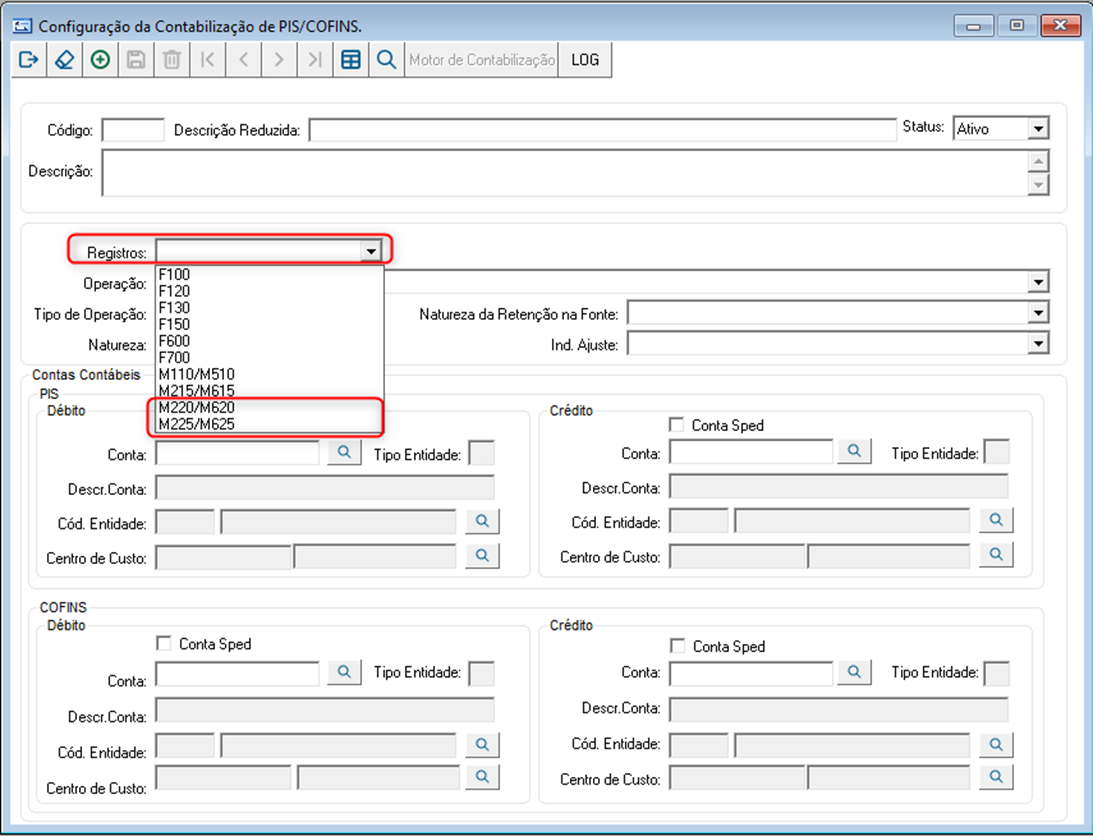
Task: Click inside the Descrição text area
Action: click(565, 172)
